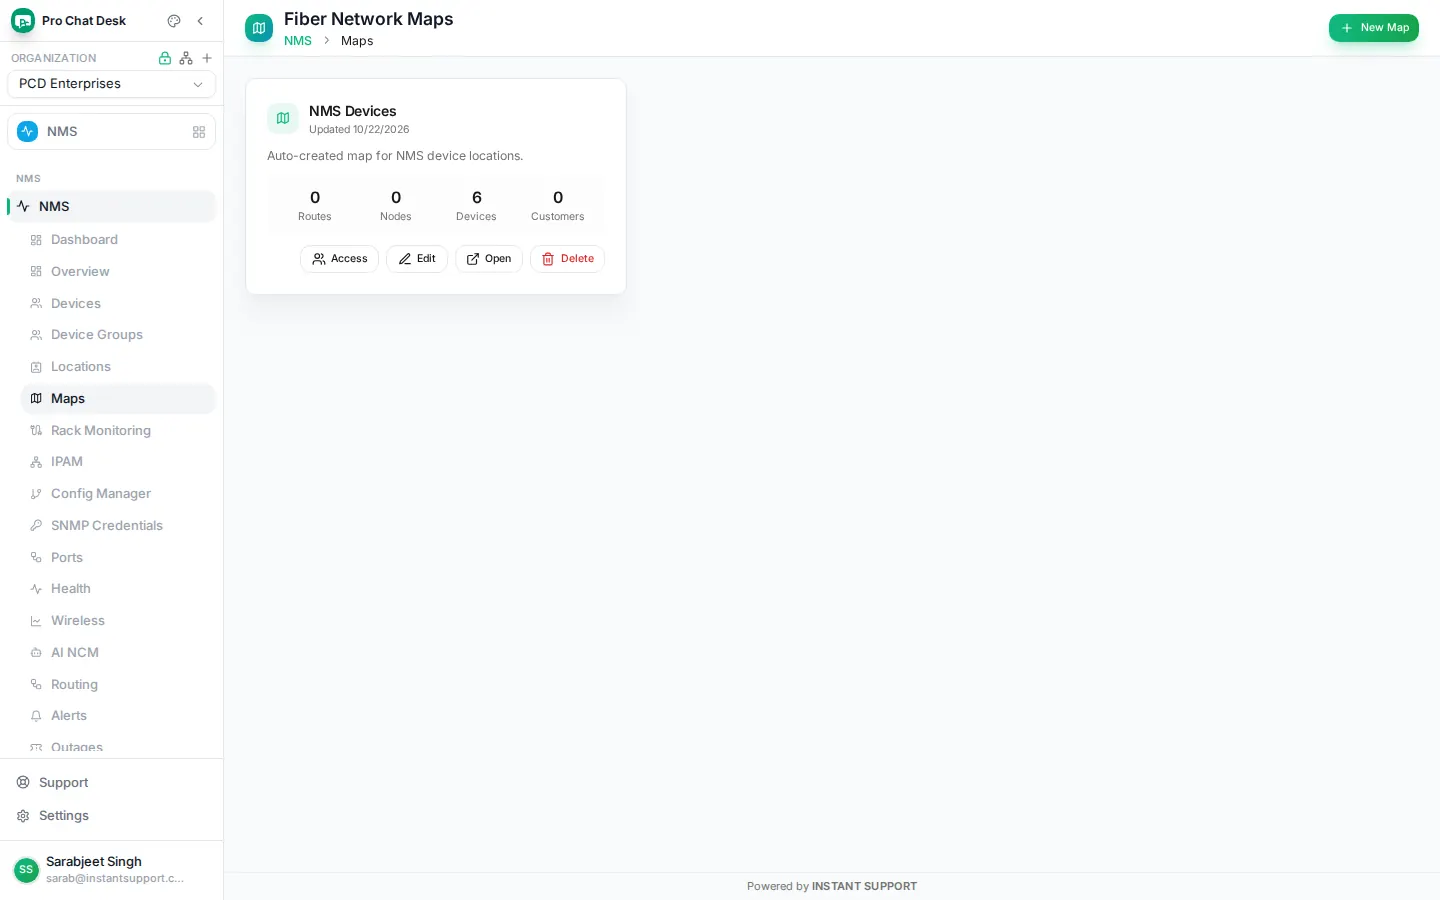
Task: Open Sarabjeet Singh profile name
Action: (94, 862)
